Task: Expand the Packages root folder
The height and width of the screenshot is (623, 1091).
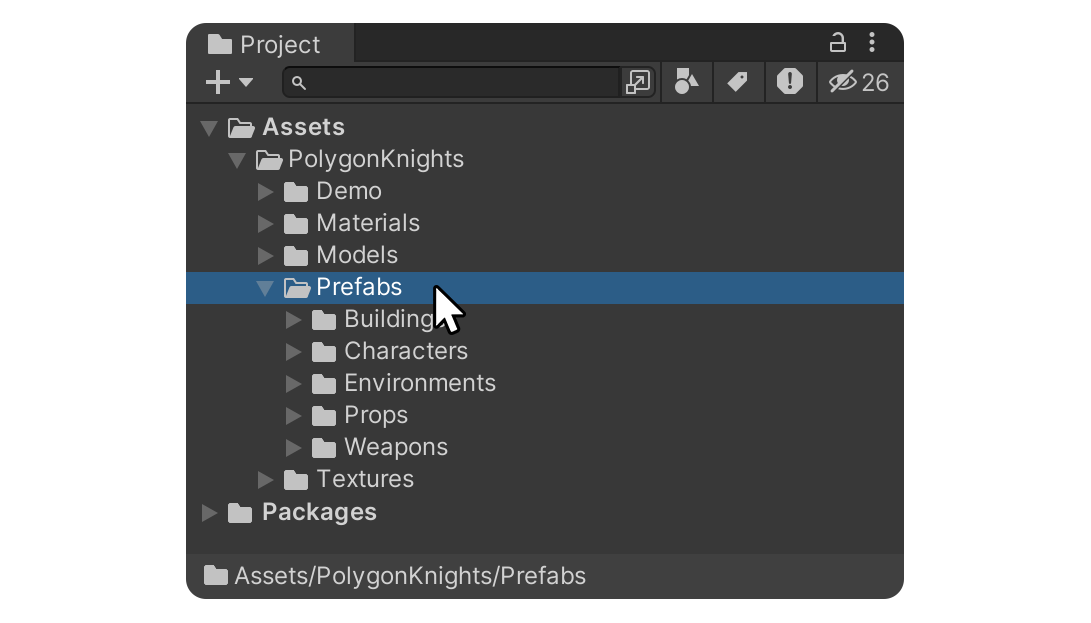Action: point(209,513)
